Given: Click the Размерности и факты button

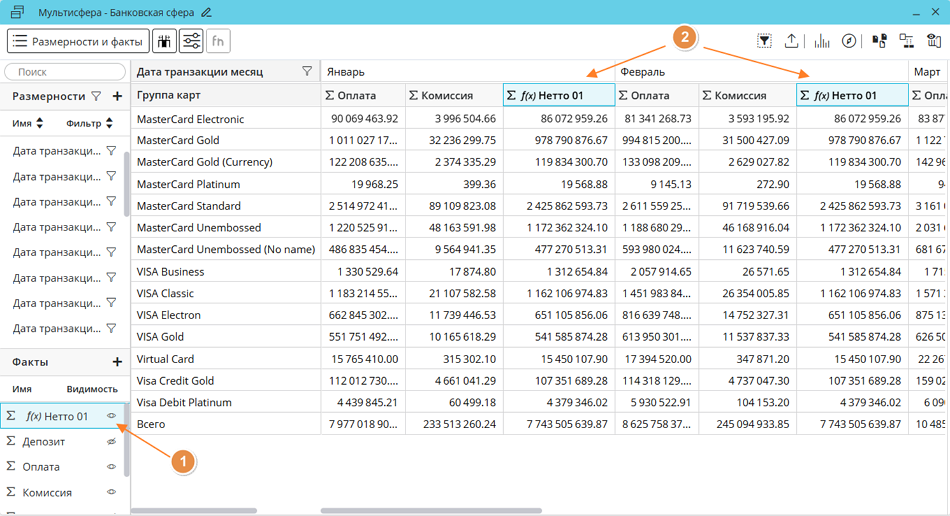Looking at the screenshot, I should click(x=78, y=41).
